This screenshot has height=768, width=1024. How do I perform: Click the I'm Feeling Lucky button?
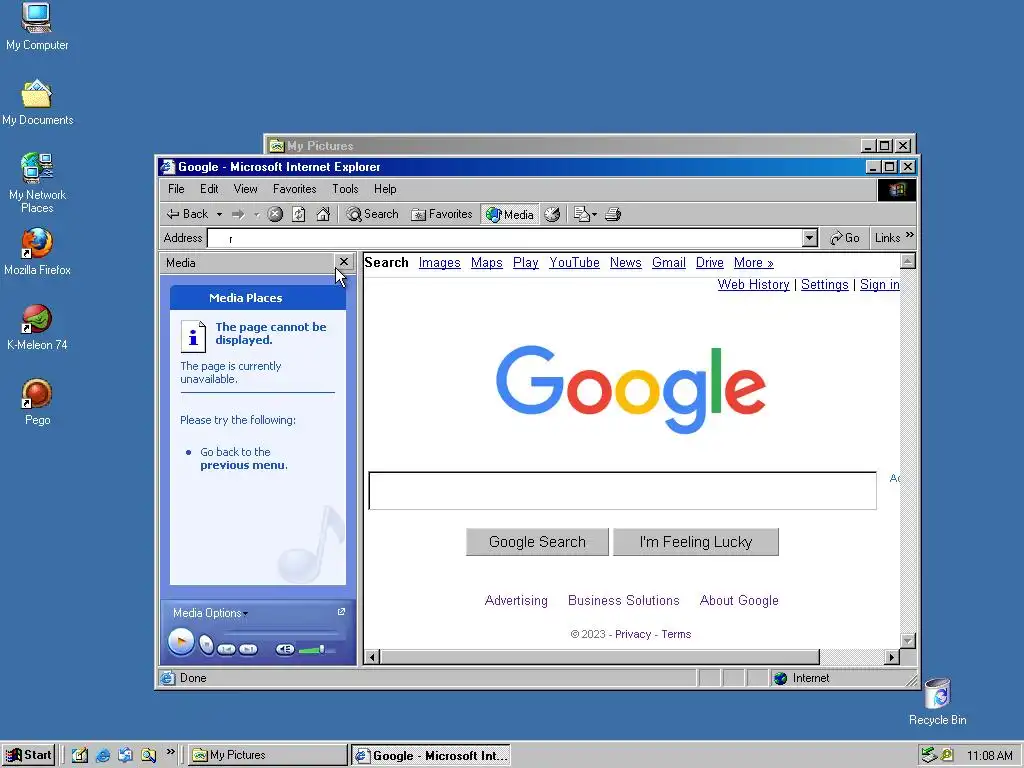(x=696, y=542)
